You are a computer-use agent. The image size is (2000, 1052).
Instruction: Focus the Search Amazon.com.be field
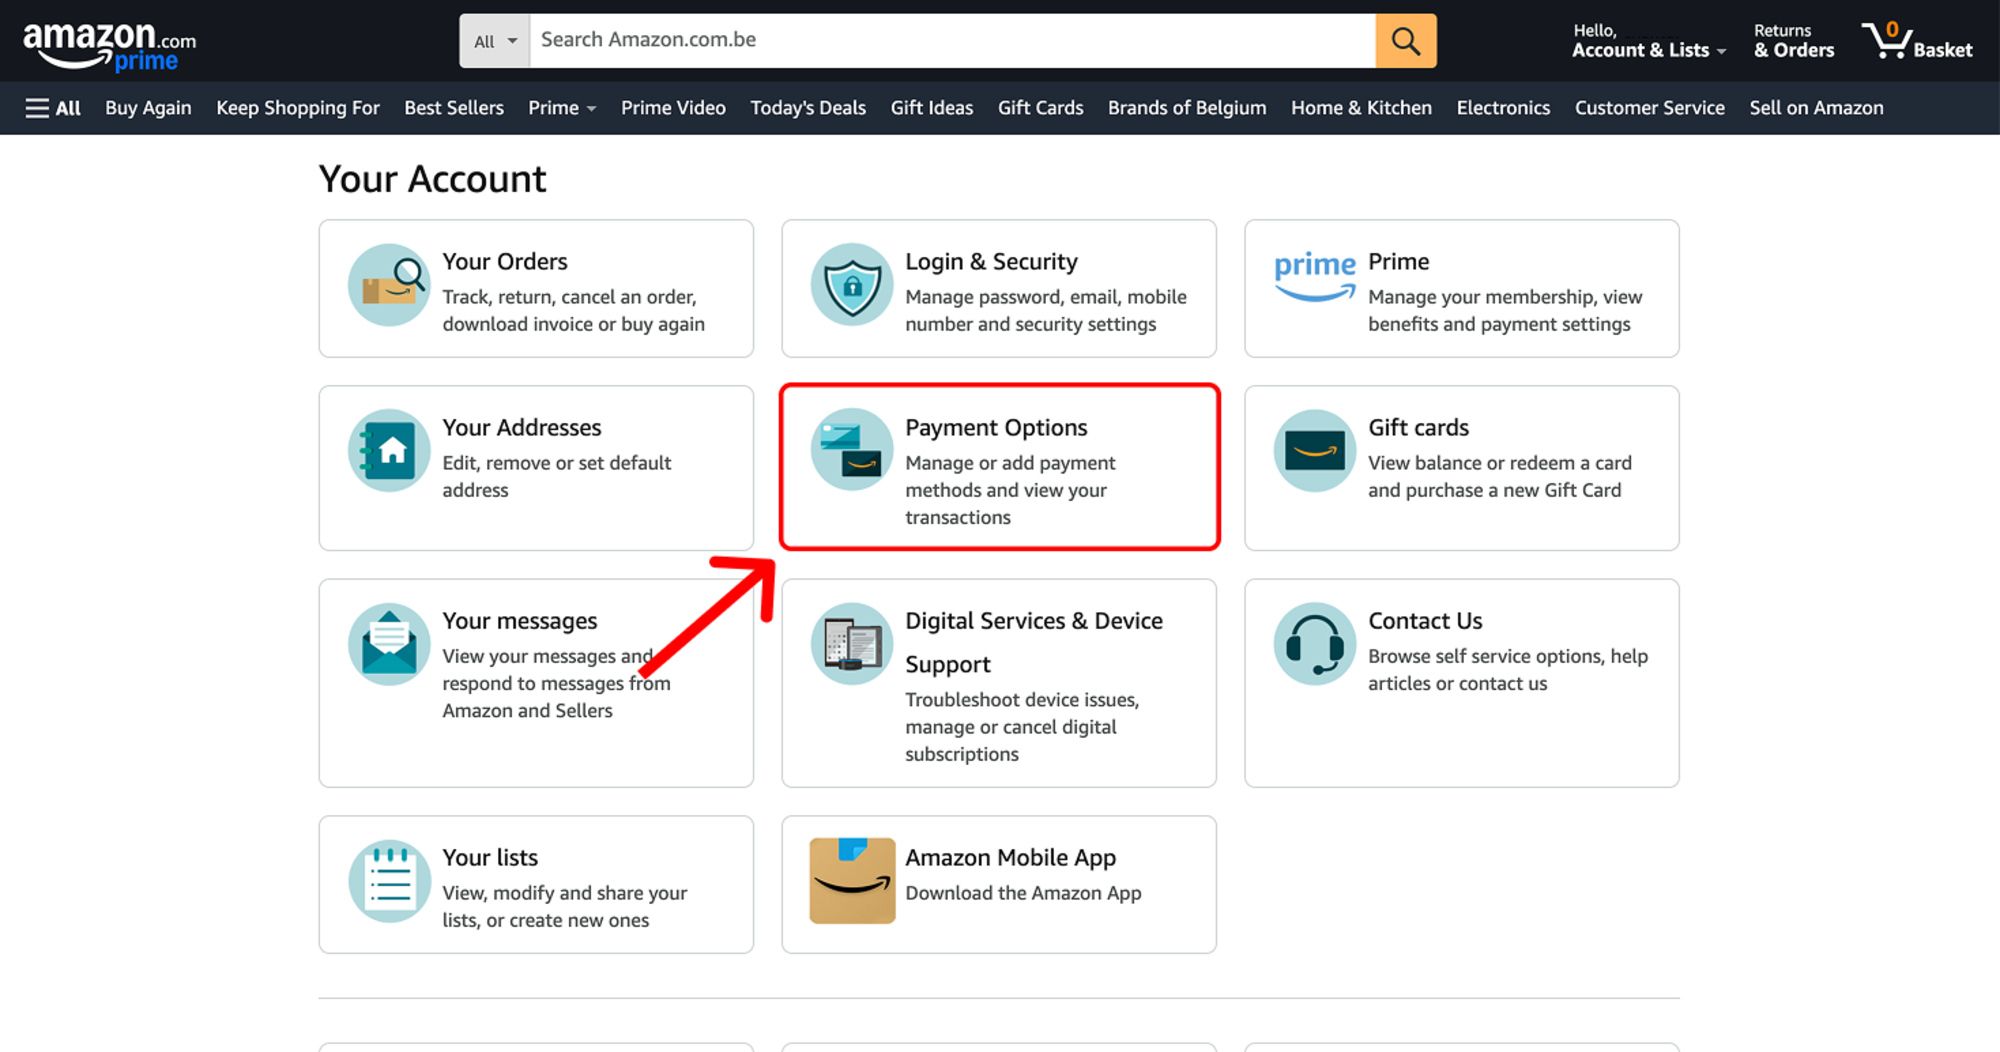tap(952, 41)
